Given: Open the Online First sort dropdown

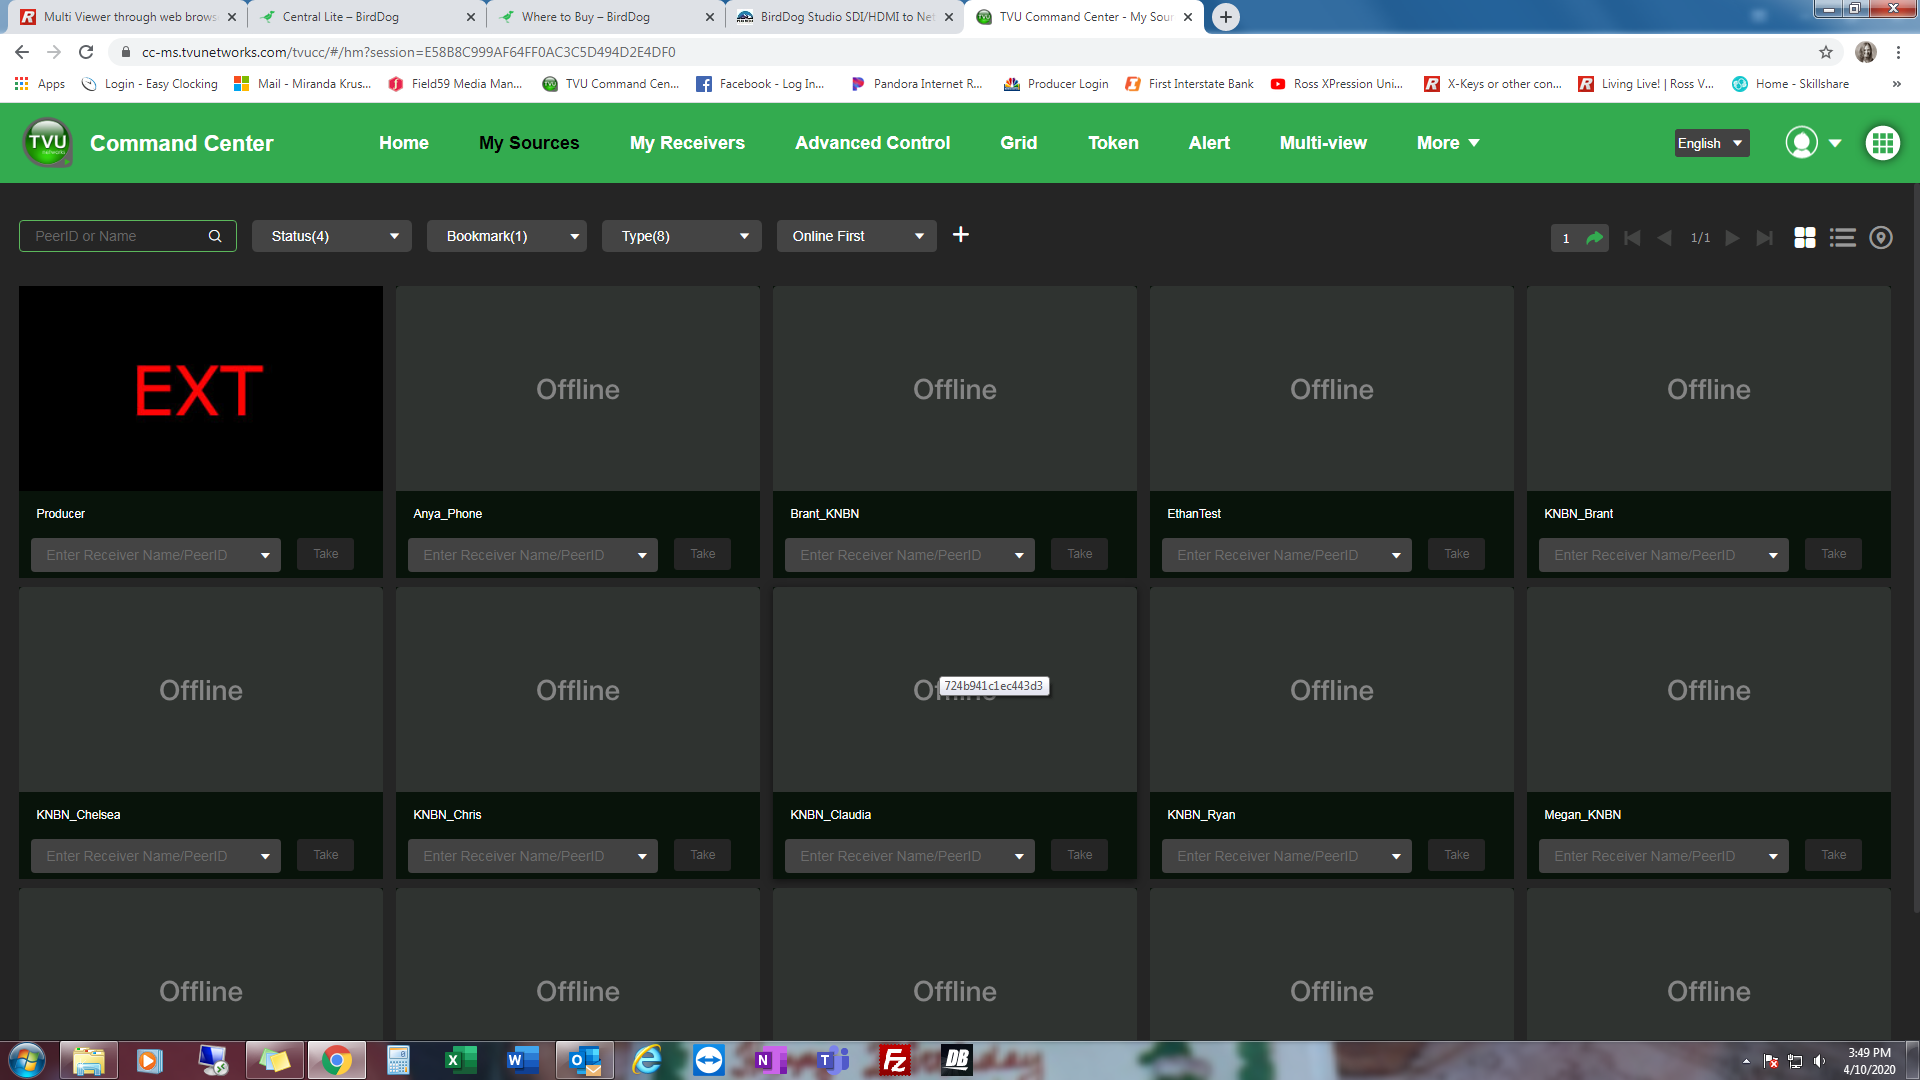Looking at the screenshot, I should coord(856,237).
